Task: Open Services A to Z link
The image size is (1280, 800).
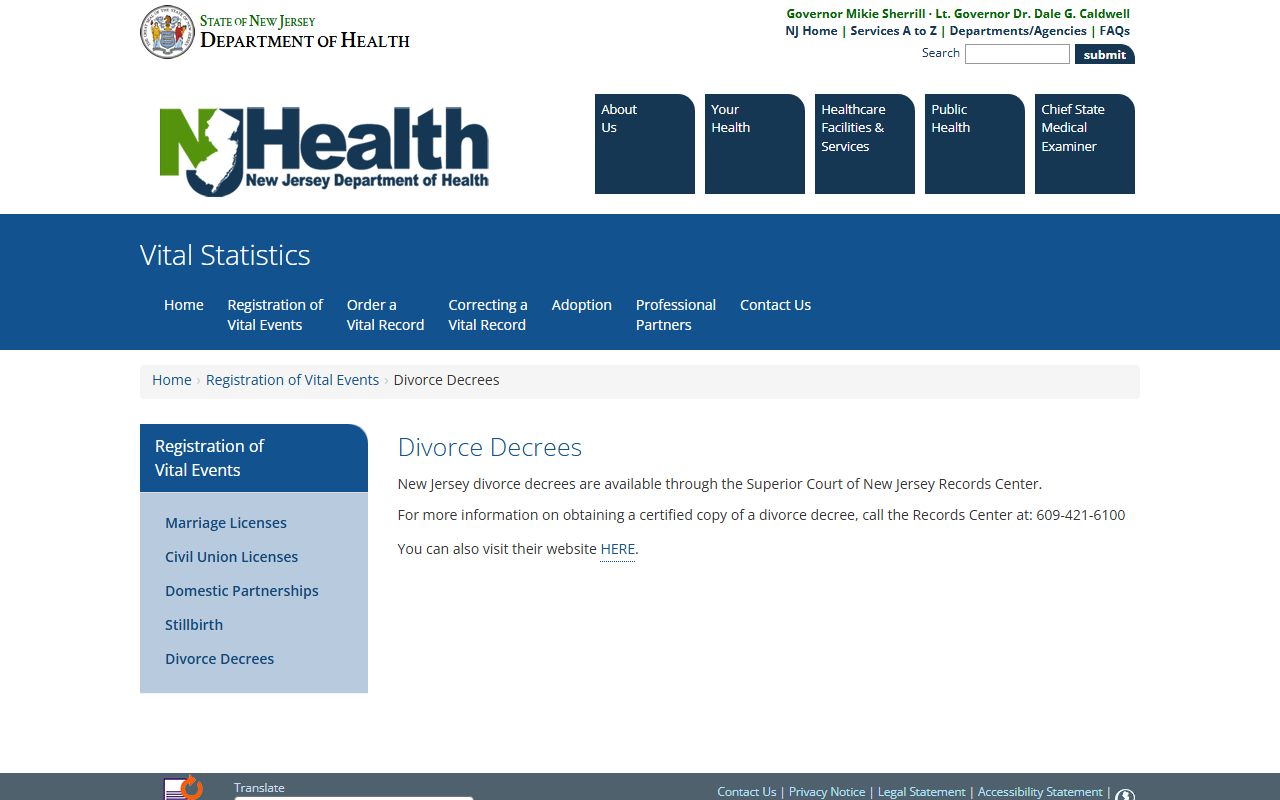Action: pyautogui.click(x=893, y=31)
